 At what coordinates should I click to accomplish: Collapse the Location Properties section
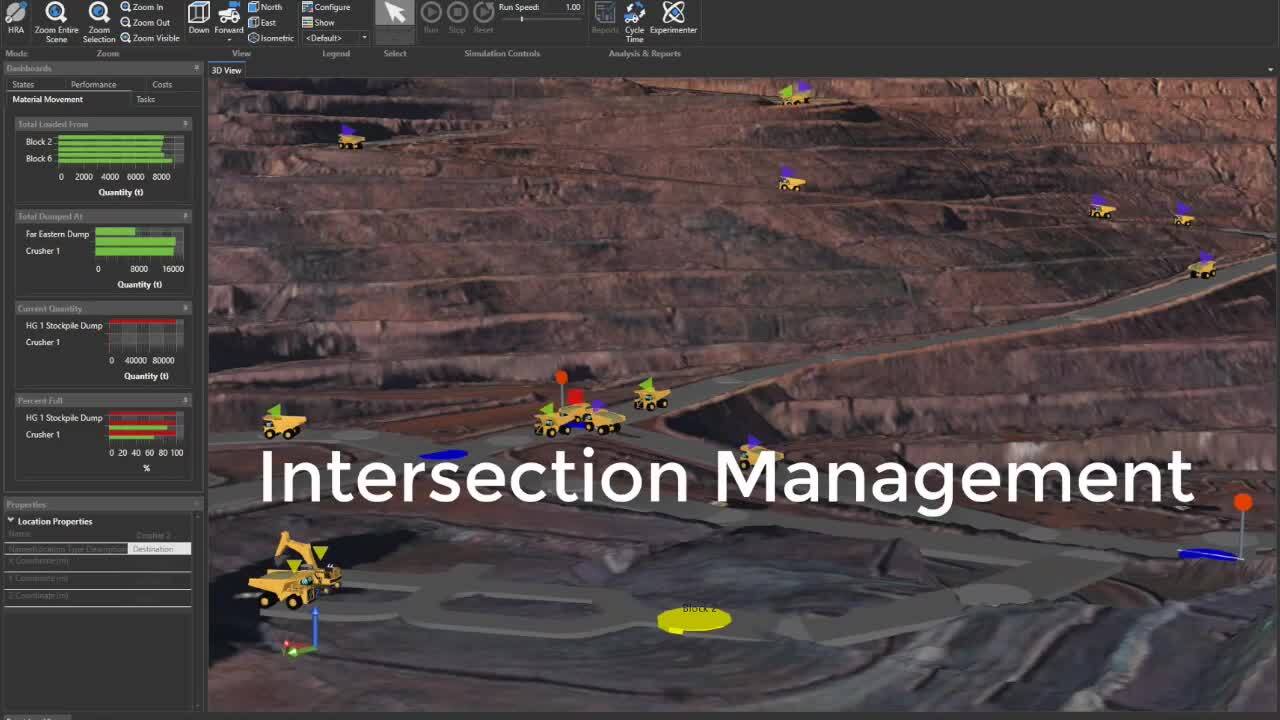[11, 521]
